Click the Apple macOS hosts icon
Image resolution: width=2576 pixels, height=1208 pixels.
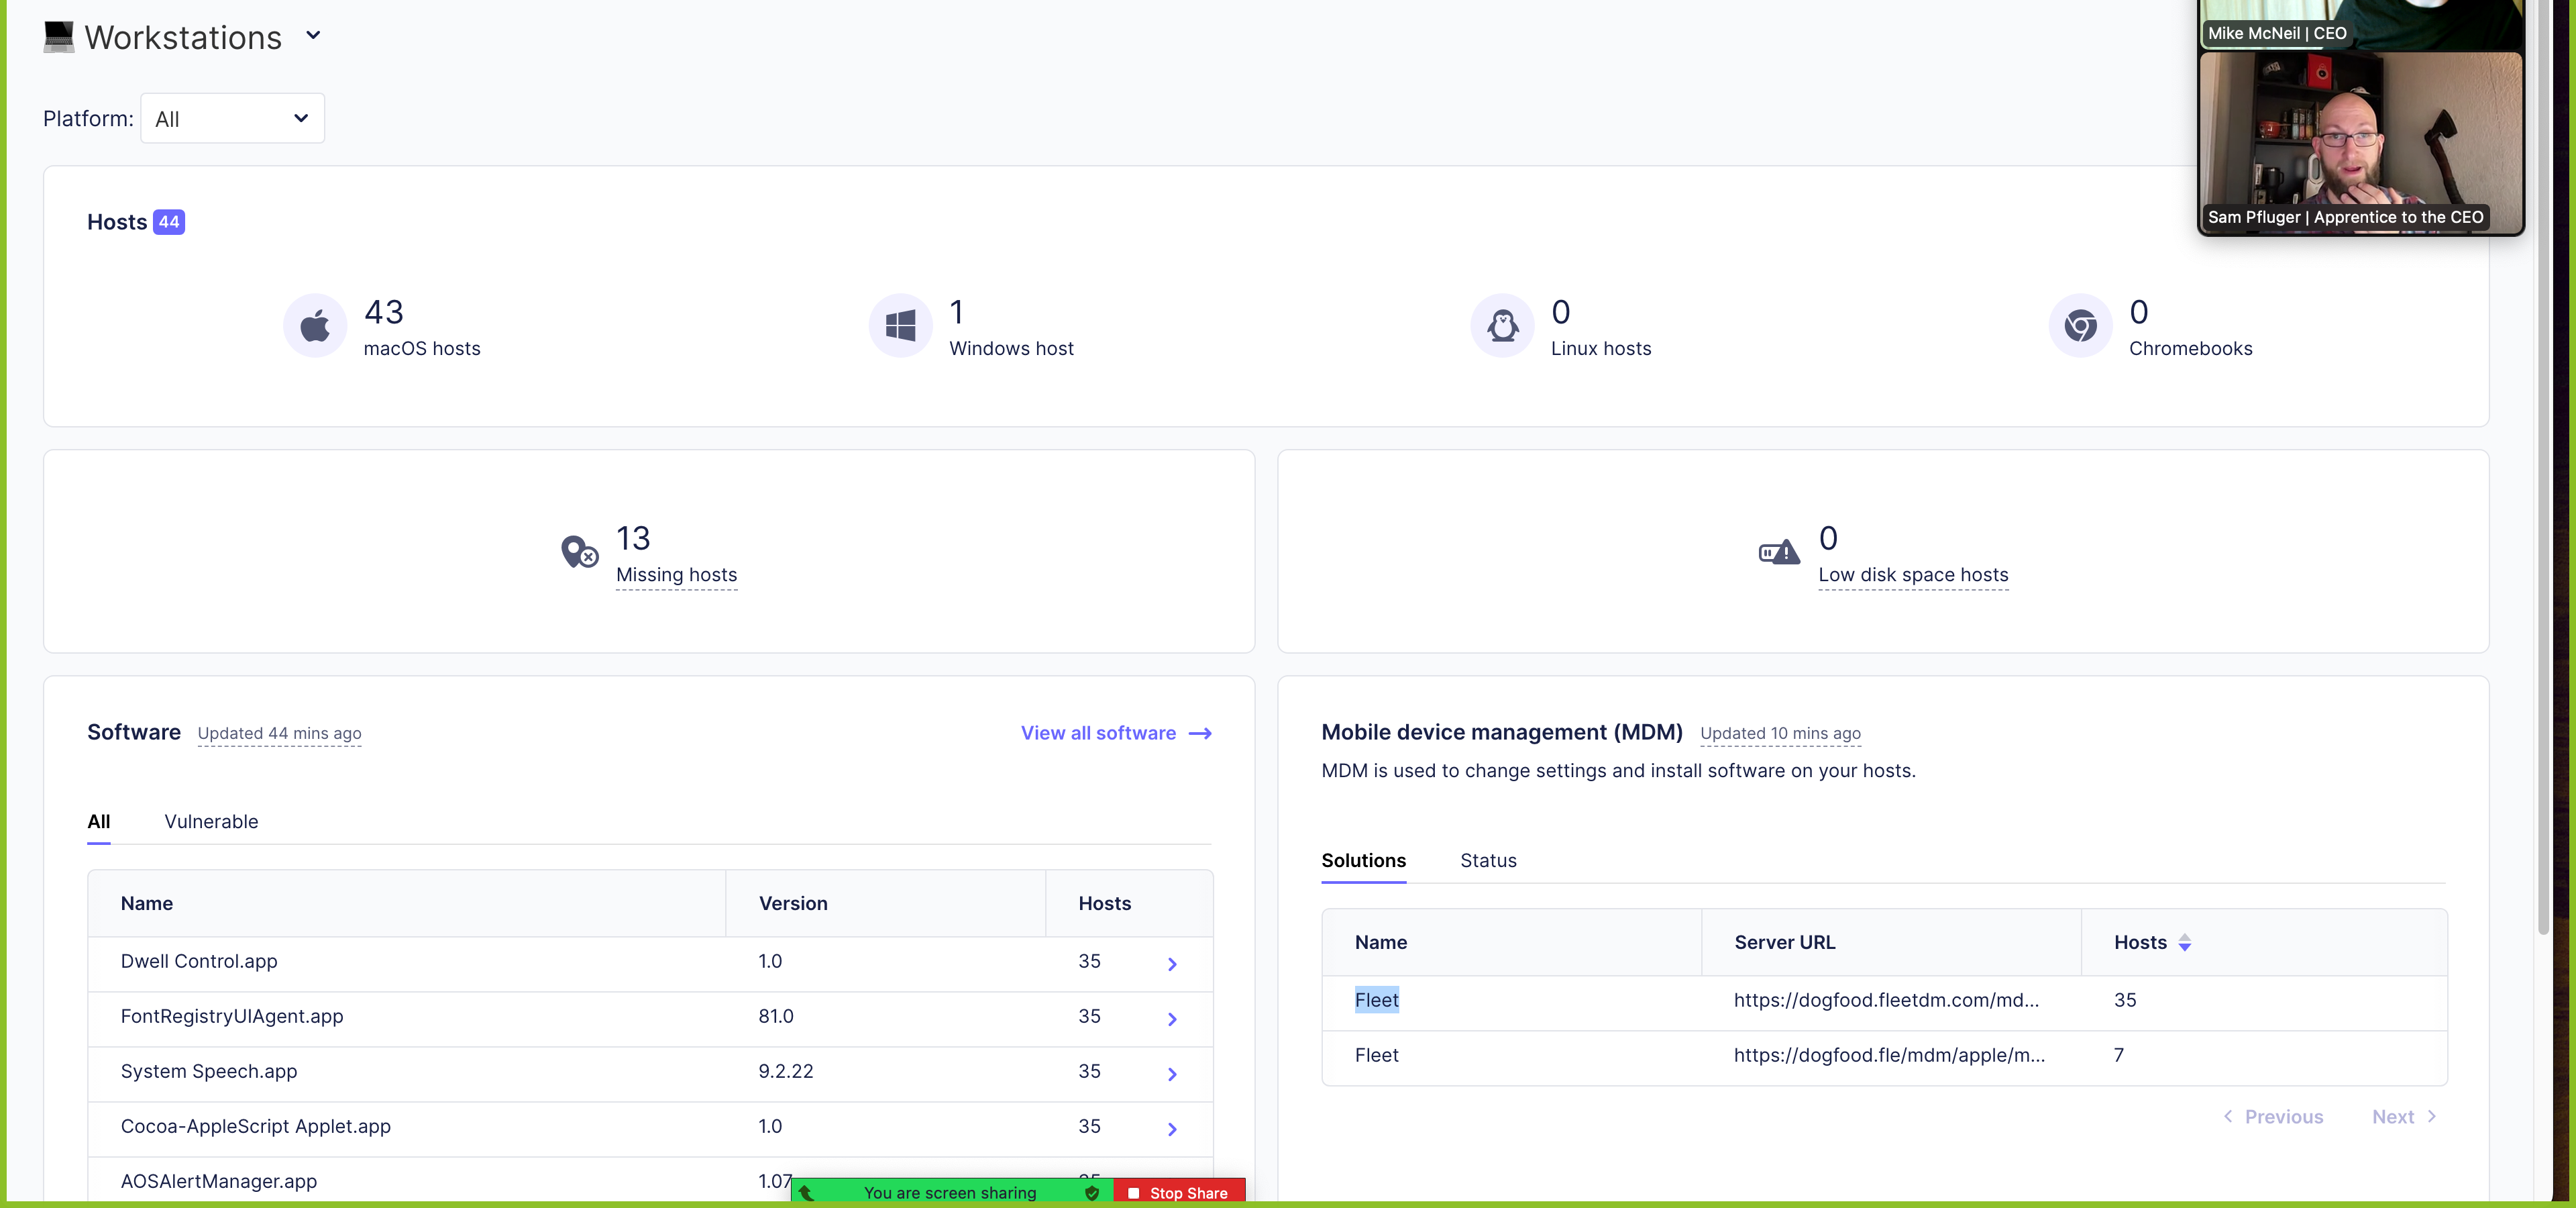tap(315, 326)
